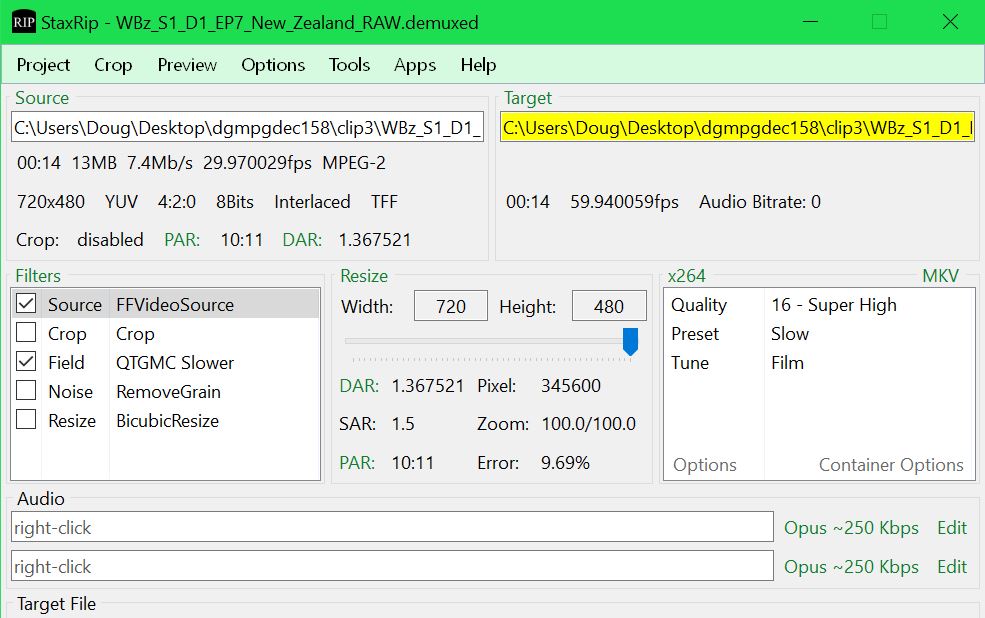Click the MKV container link
The height and width of the screenshot is (618, 985).
[x=940, y=276]
